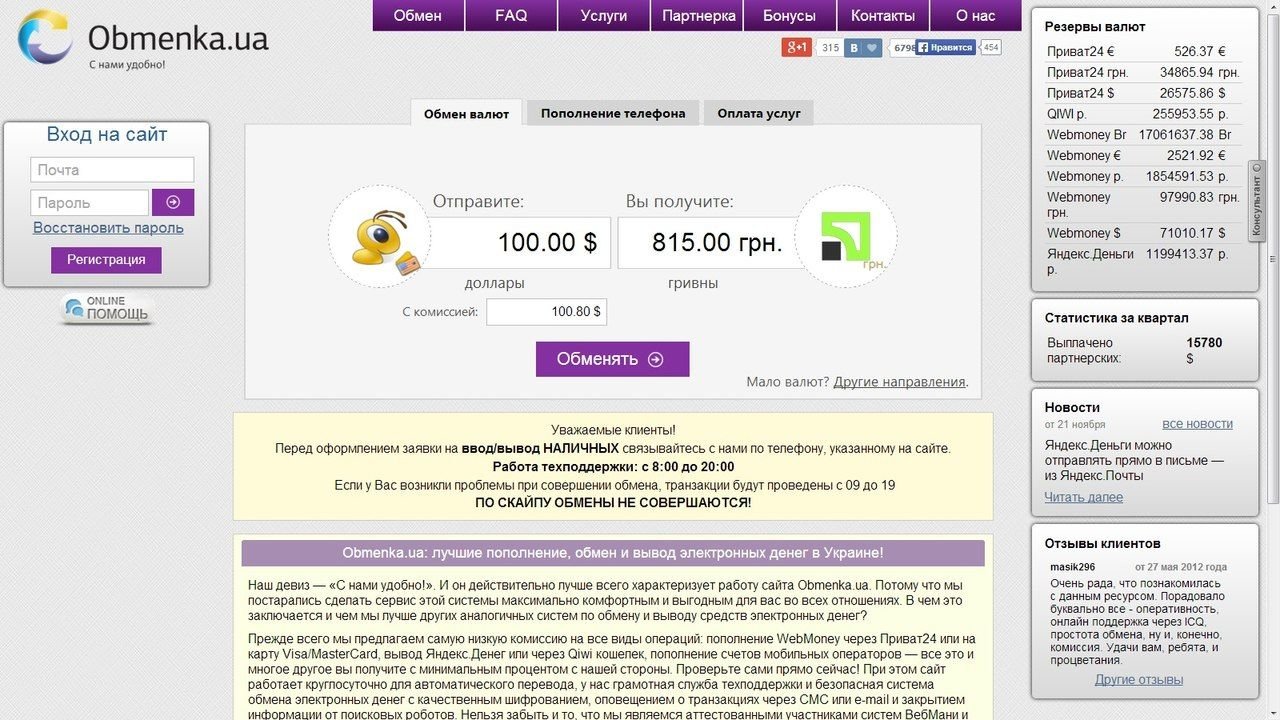Open the О нас menu item
1280x720 pixels.
(975, 15)
